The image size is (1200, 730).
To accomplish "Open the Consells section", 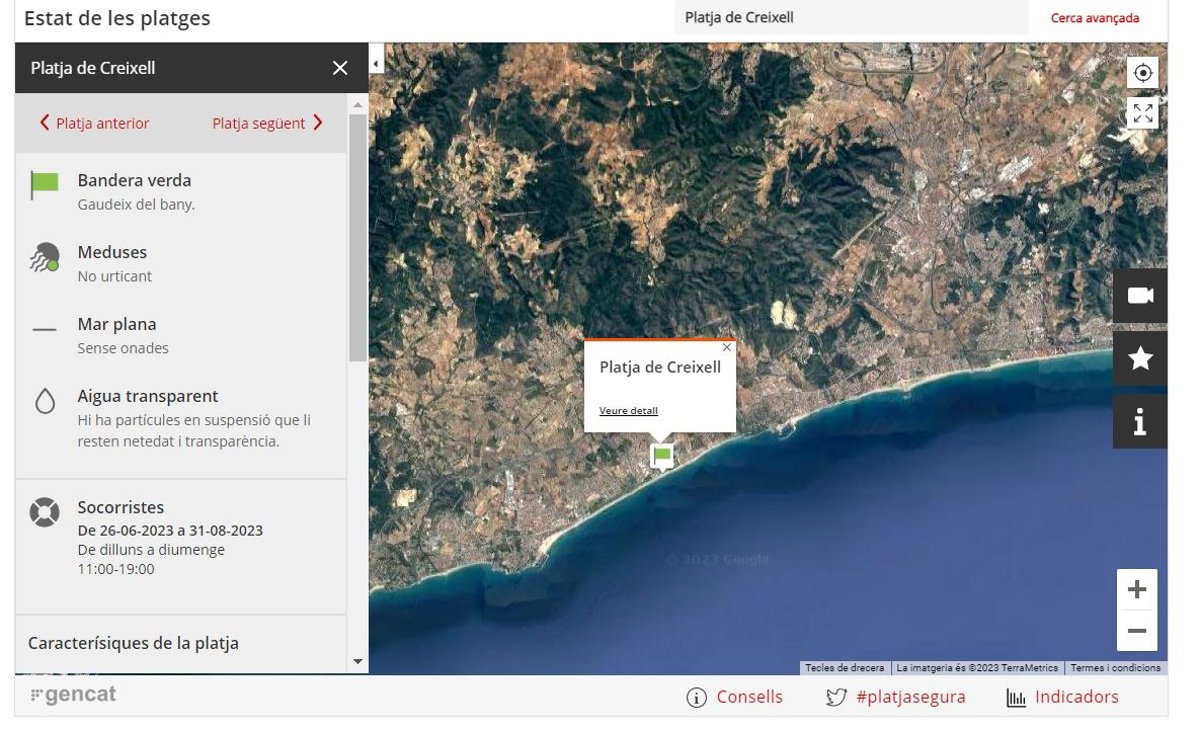I will click(x=735, y=697).
